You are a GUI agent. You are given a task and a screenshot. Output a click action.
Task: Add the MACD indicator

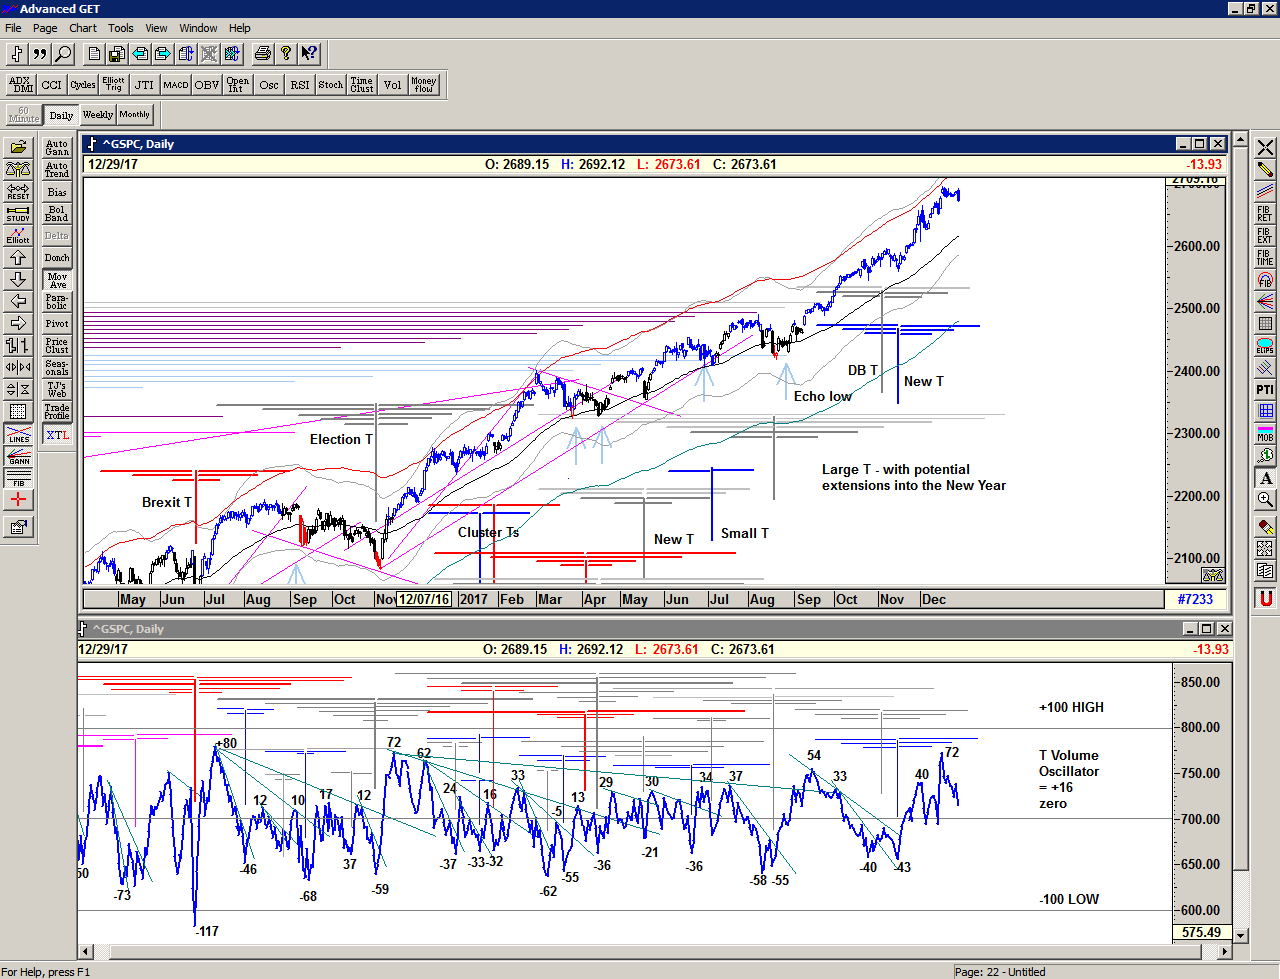pos(176,85)
